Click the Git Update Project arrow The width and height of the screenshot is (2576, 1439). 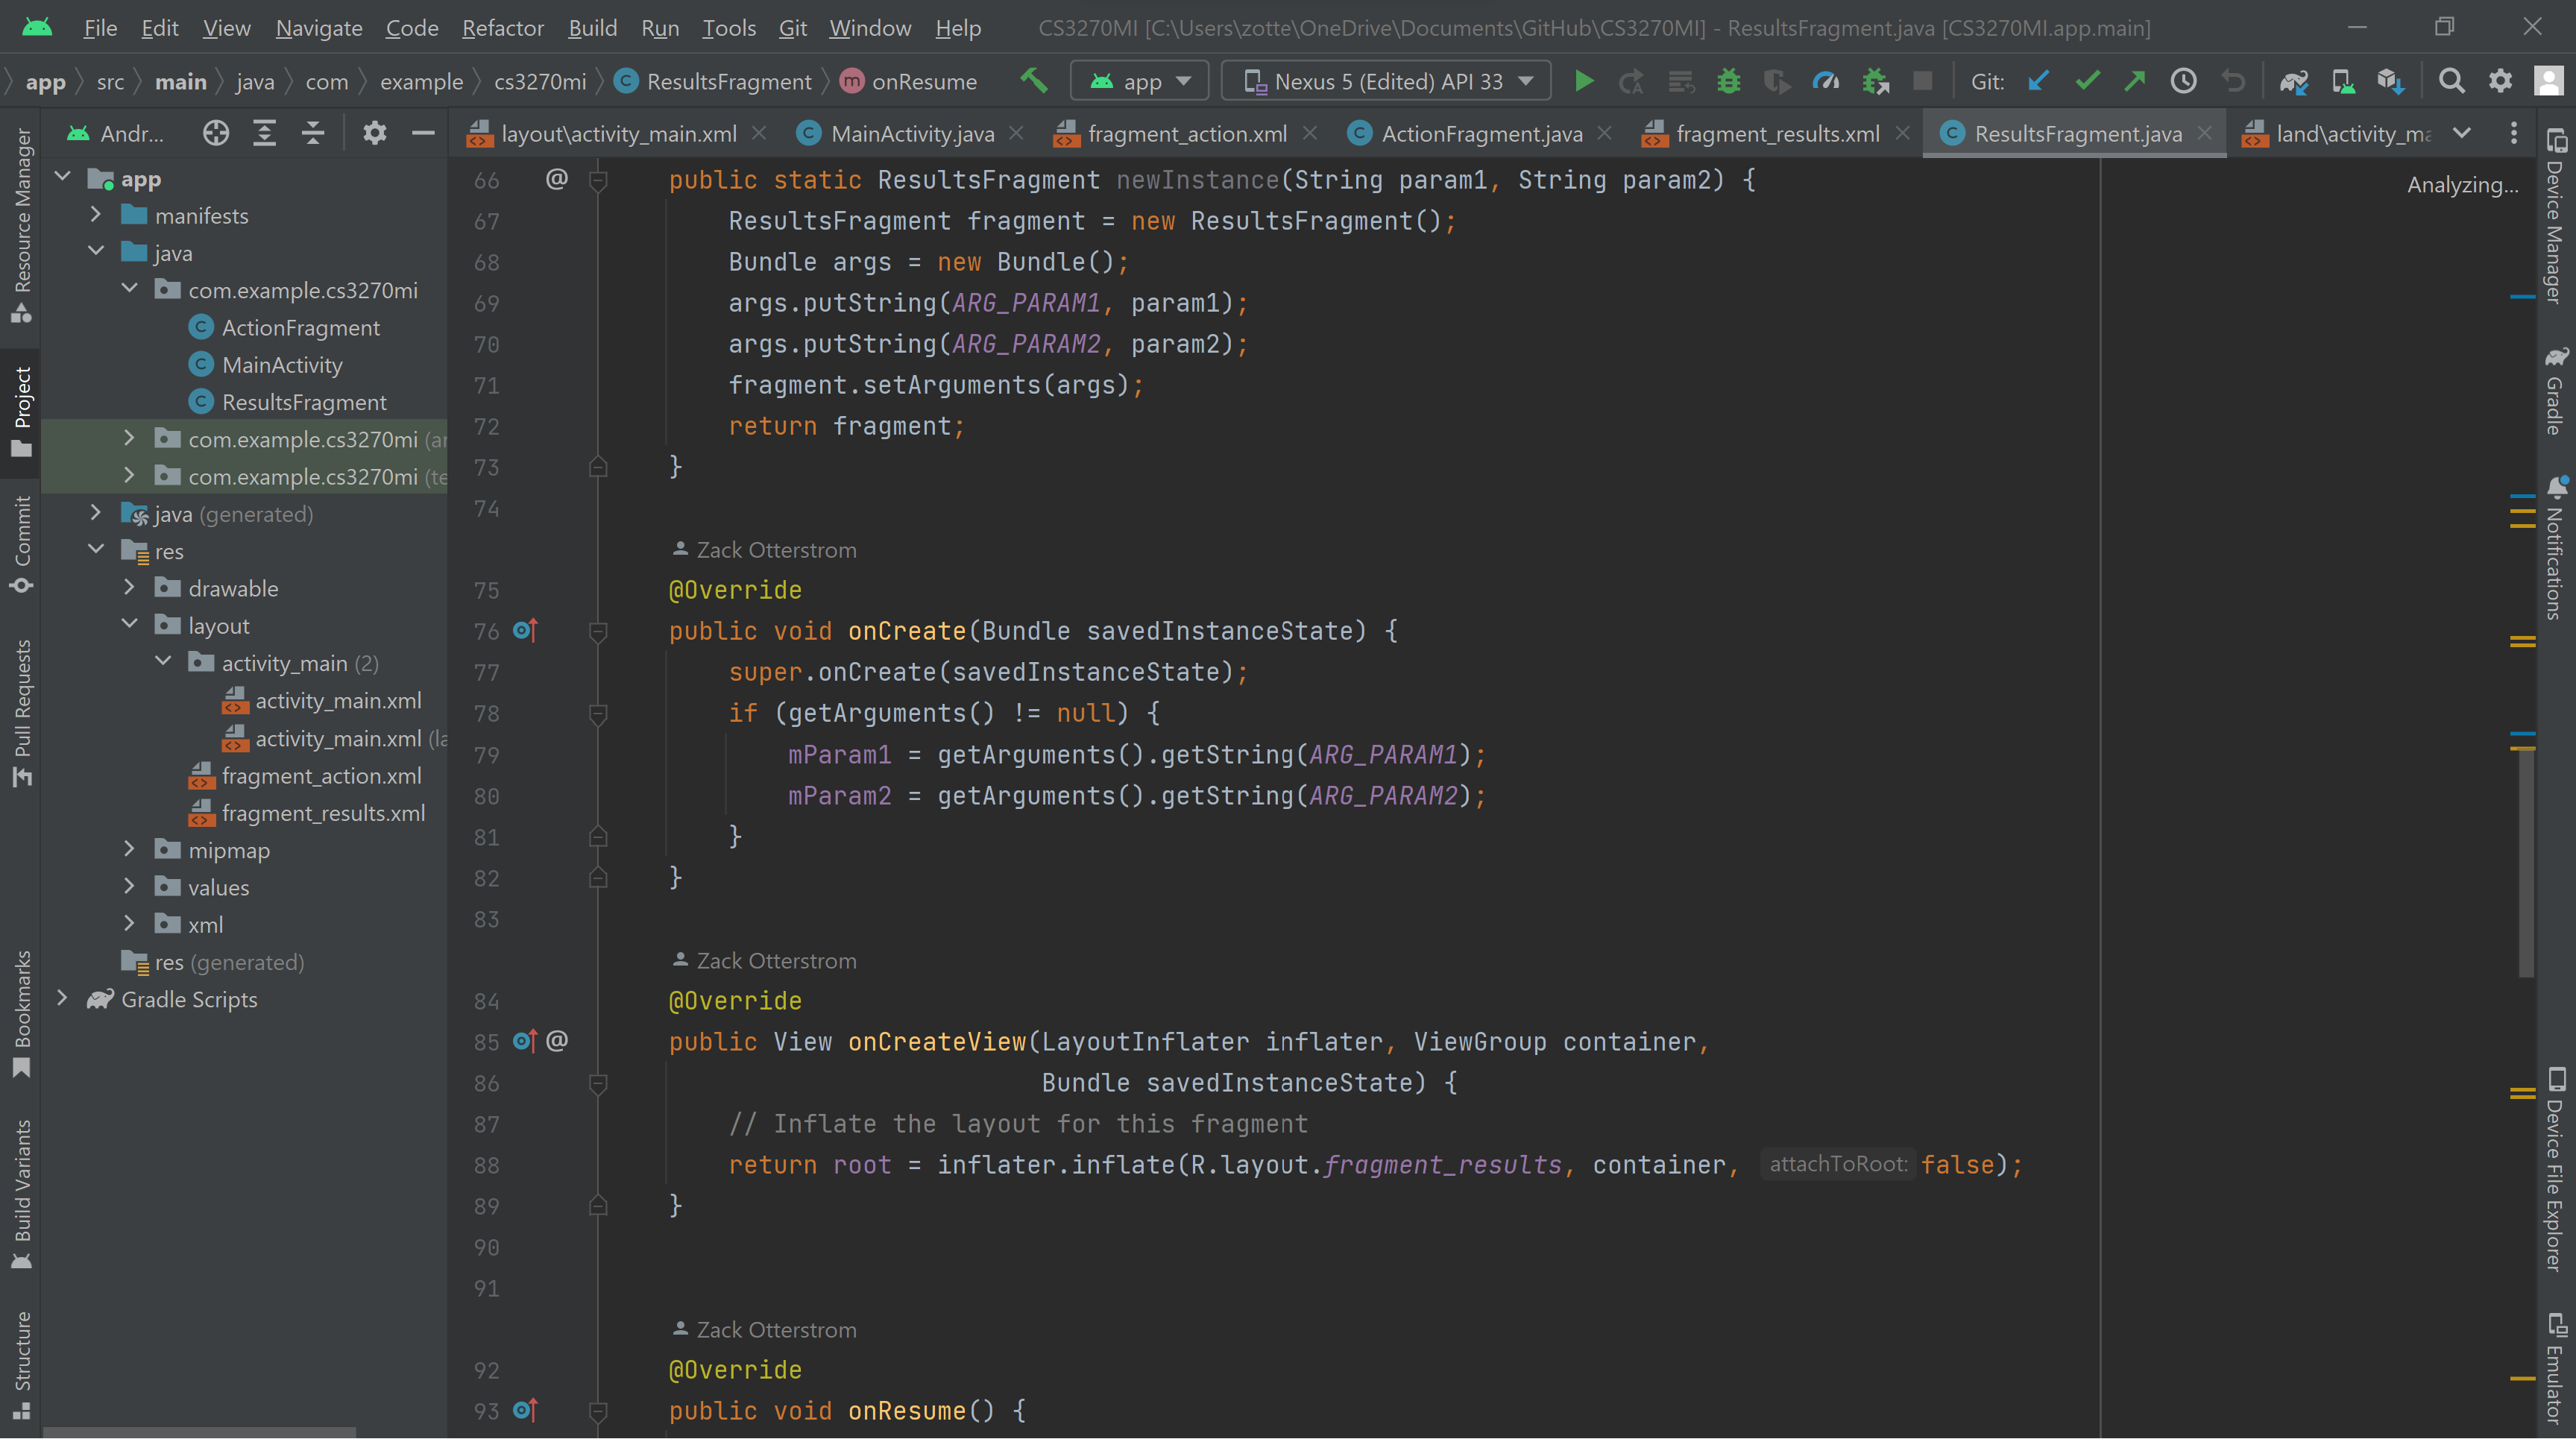click(2038, 81)
